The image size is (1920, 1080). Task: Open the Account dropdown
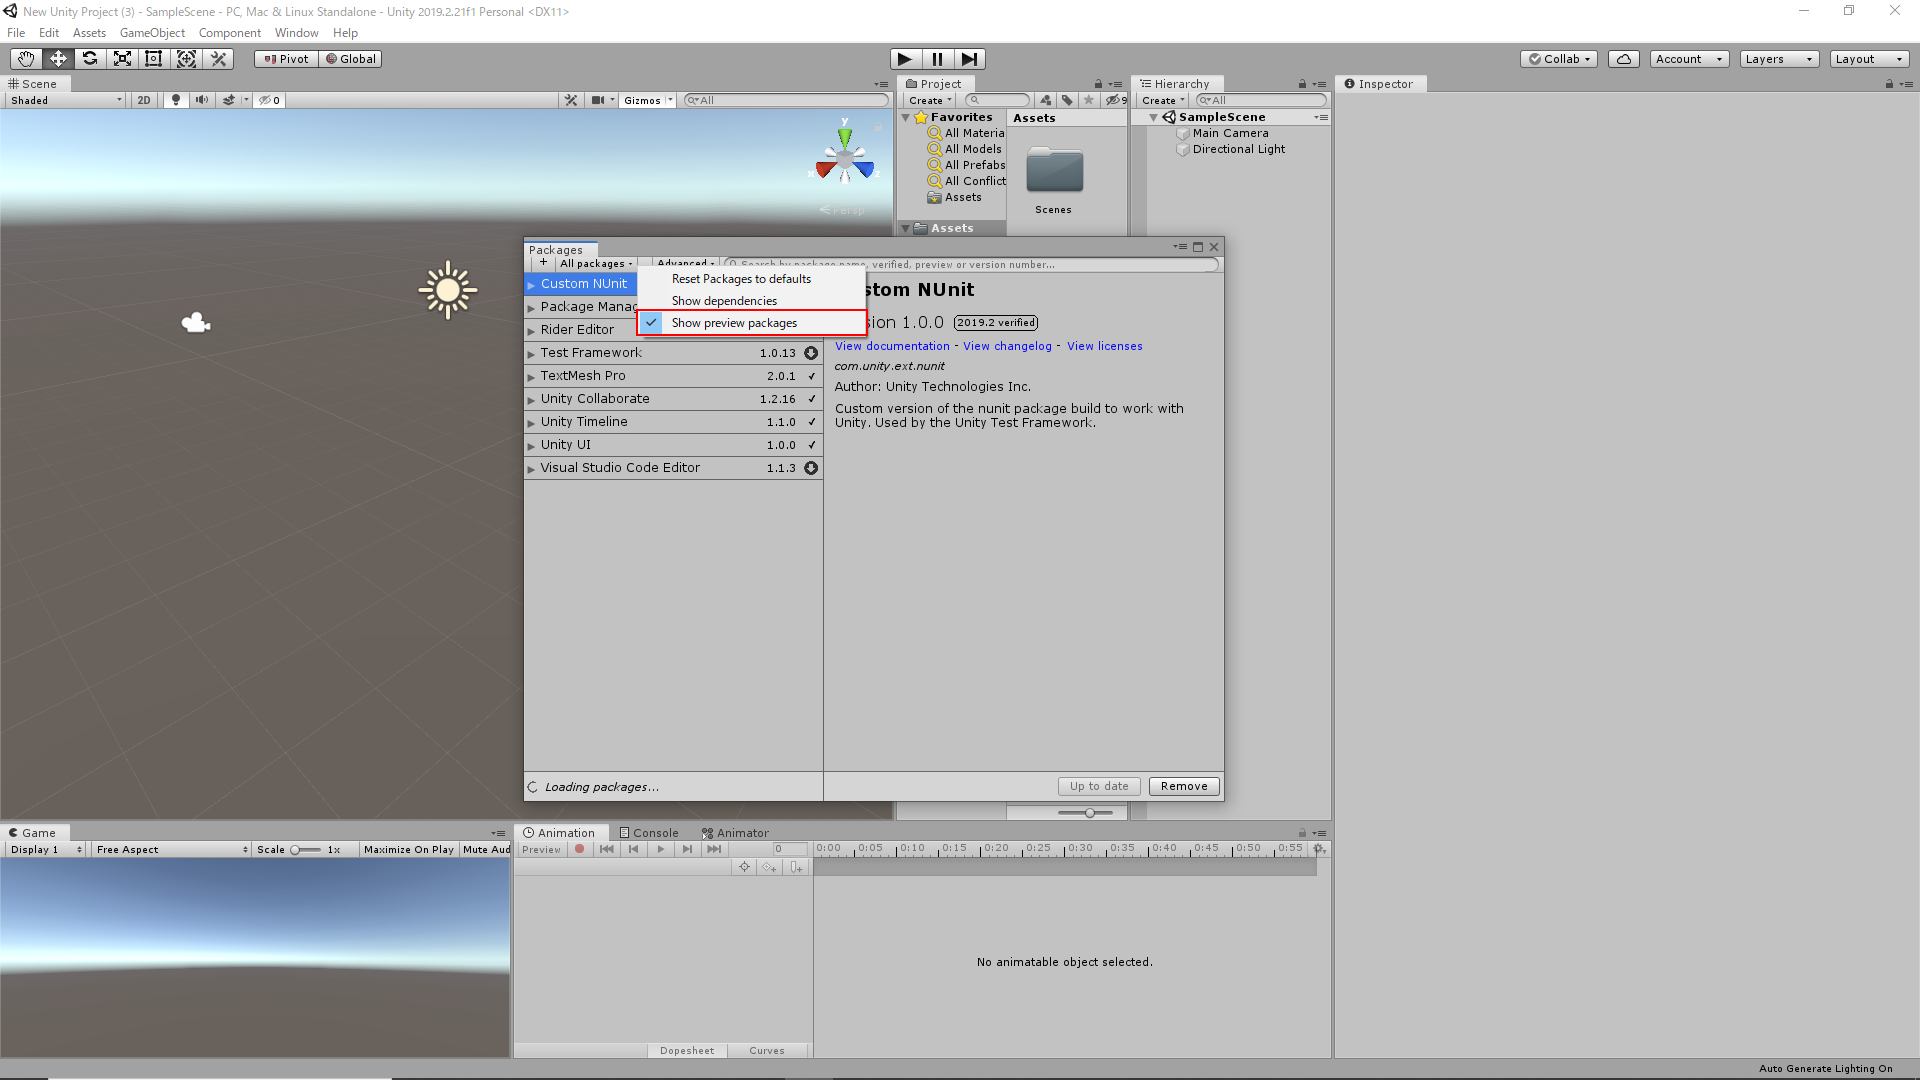[1689, 59]
